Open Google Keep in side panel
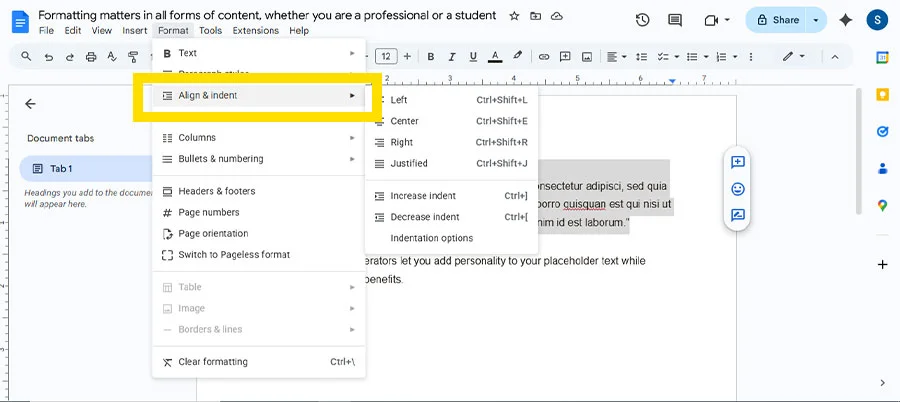The height and width of the screenshot is (402, 900). coord(882,94)
